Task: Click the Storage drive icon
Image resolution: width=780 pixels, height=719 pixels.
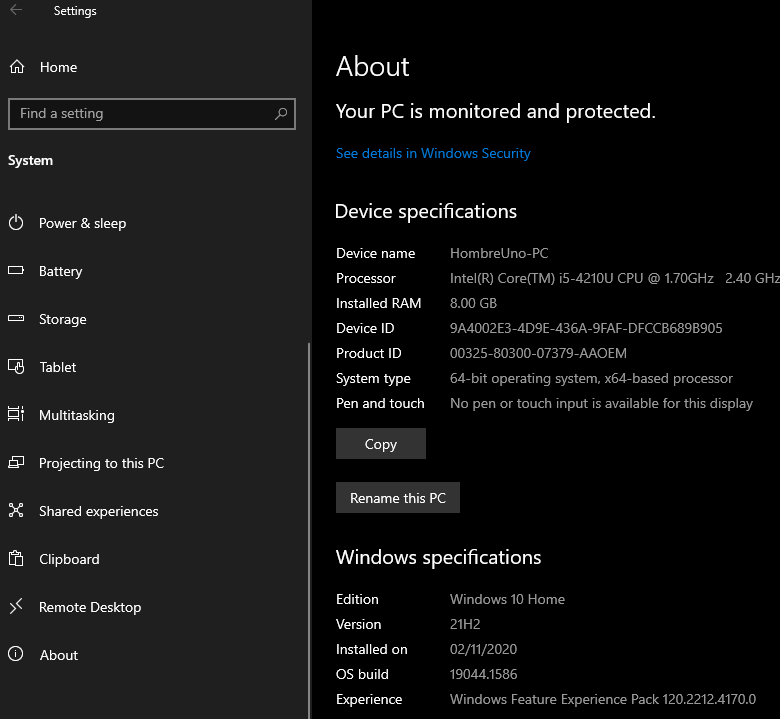Action: [x=16, y=319]
